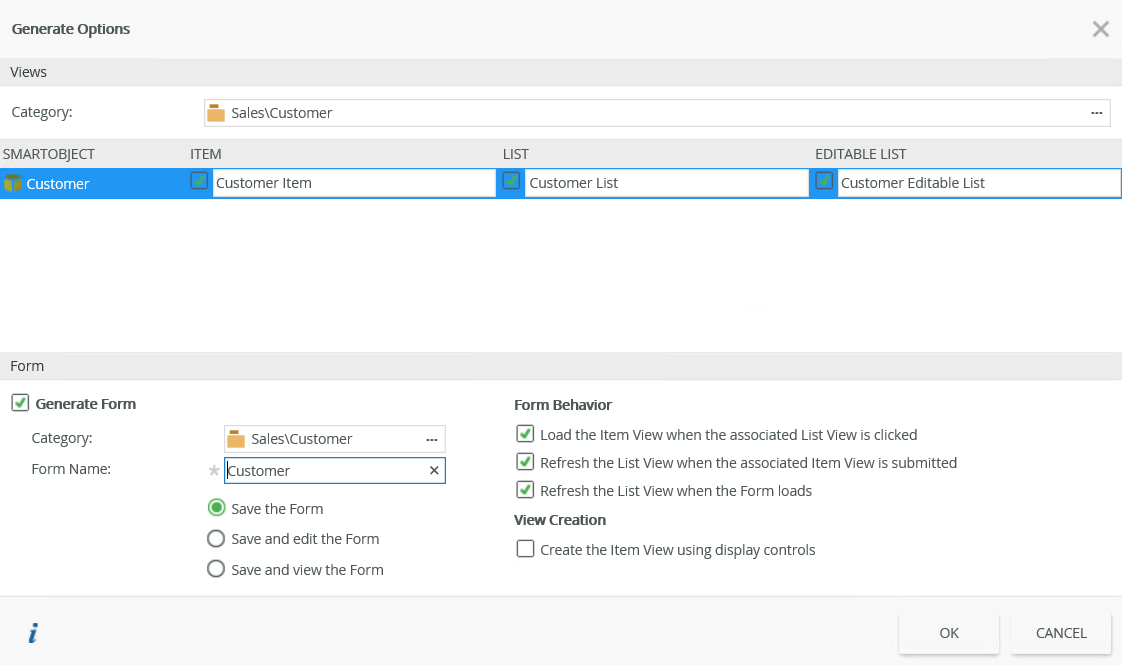Close the Generate Options dialog
1122x665 pixels.
1100,29
